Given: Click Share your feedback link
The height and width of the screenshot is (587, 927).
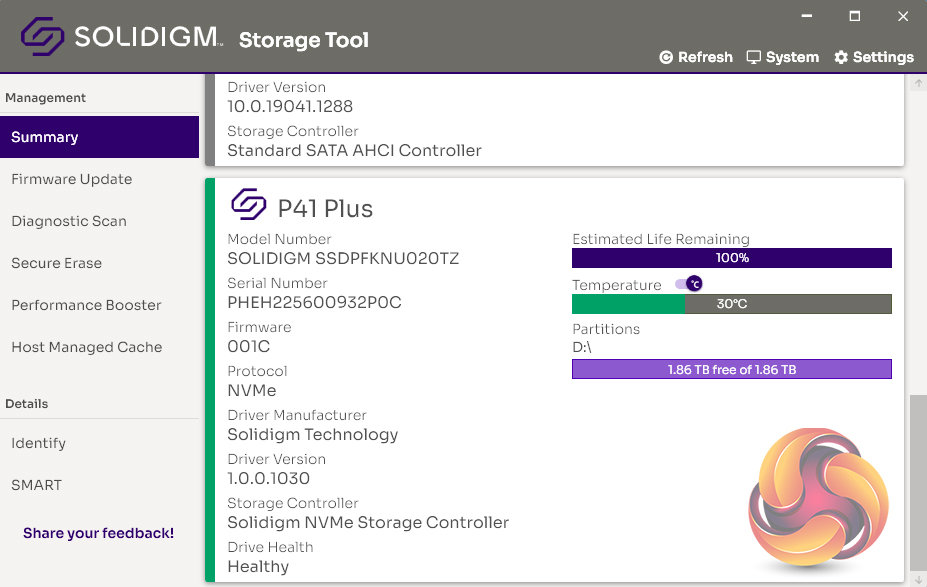Looking at the screenshot, I should 99,533.
